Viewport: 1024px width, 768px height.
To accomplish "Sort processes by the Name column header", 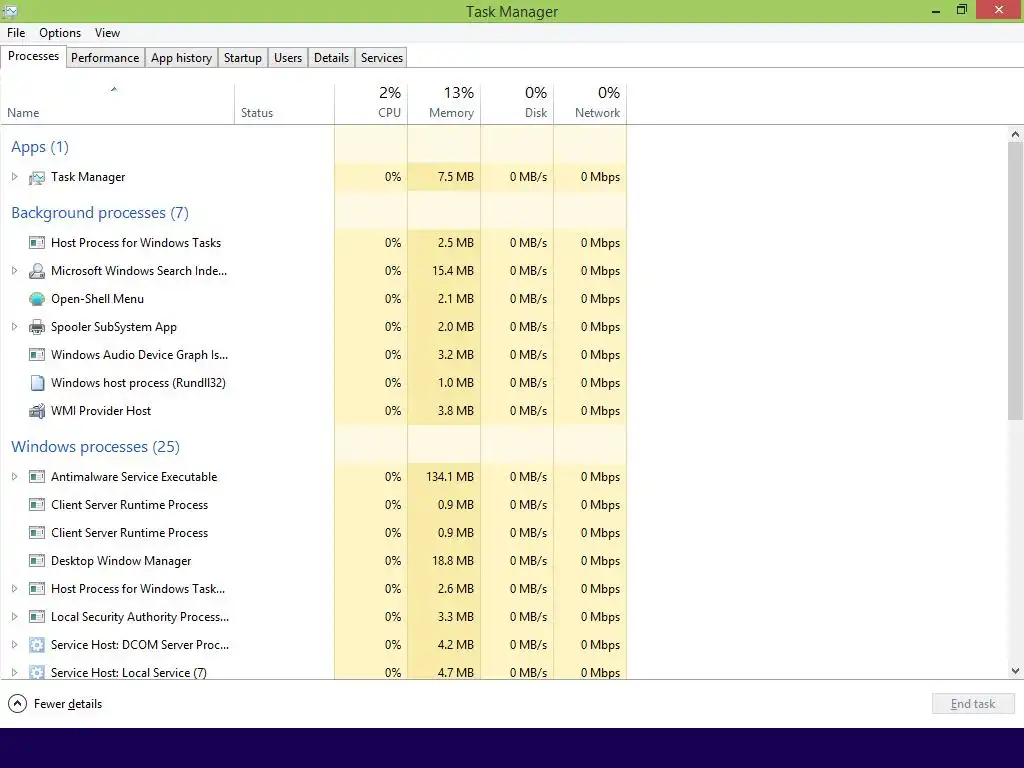I will (118, 104).
